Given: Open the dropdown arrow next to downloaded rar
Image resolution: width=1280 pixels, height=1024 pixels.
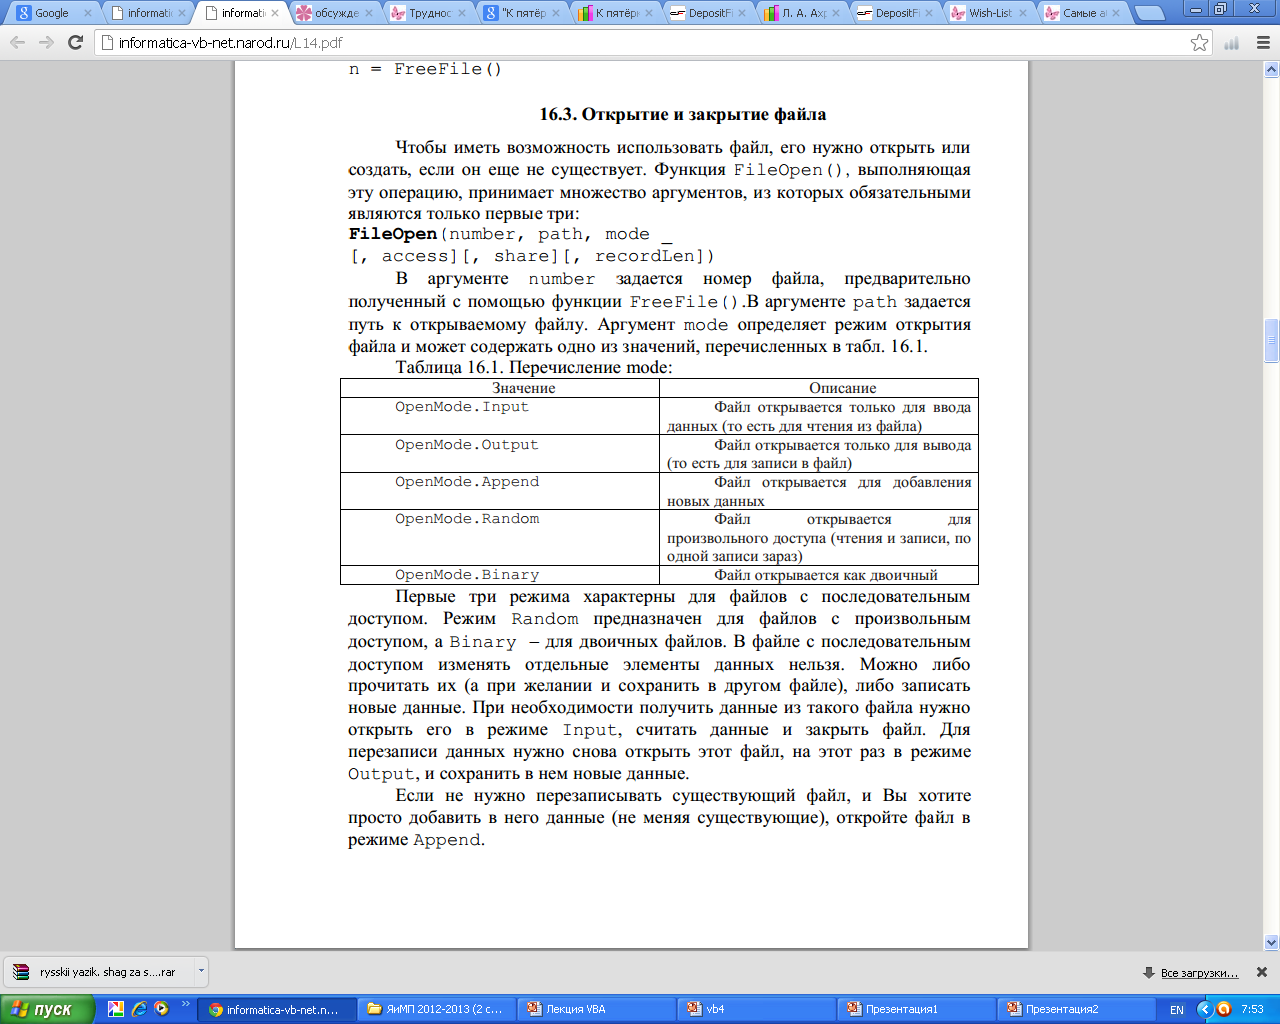Looking at the screenshot, I should coord(201,971).
